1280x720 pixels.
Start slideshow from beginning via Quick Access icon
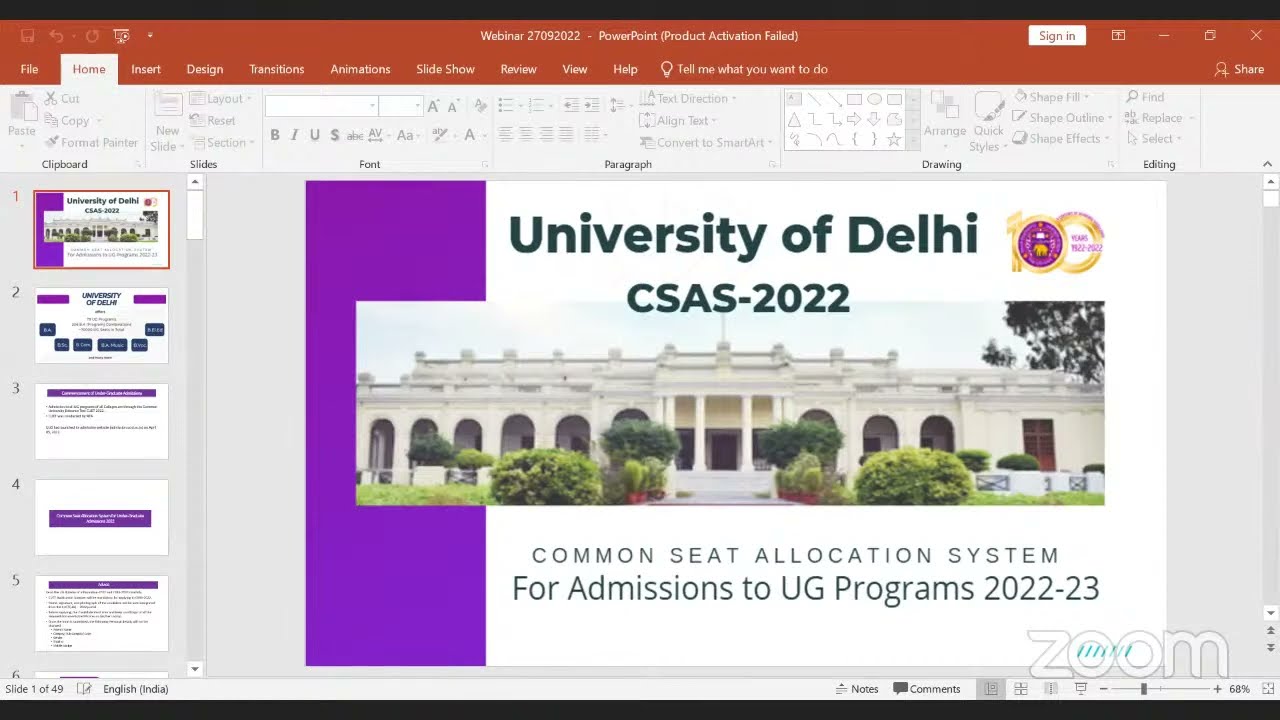122,36
